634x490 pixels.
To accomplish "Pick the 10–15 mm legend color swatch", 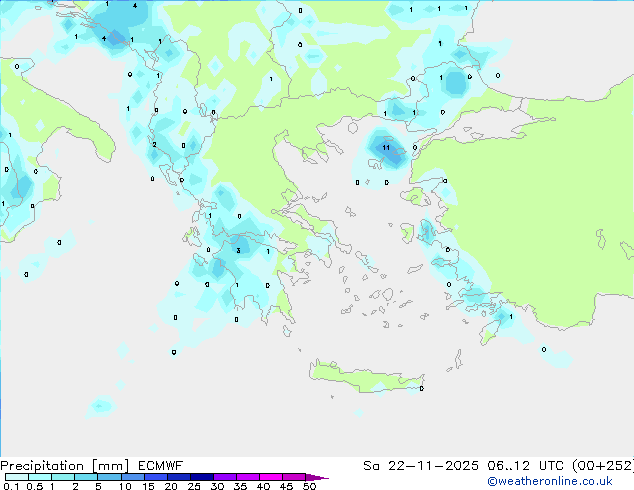I will [x=132, y=477].
